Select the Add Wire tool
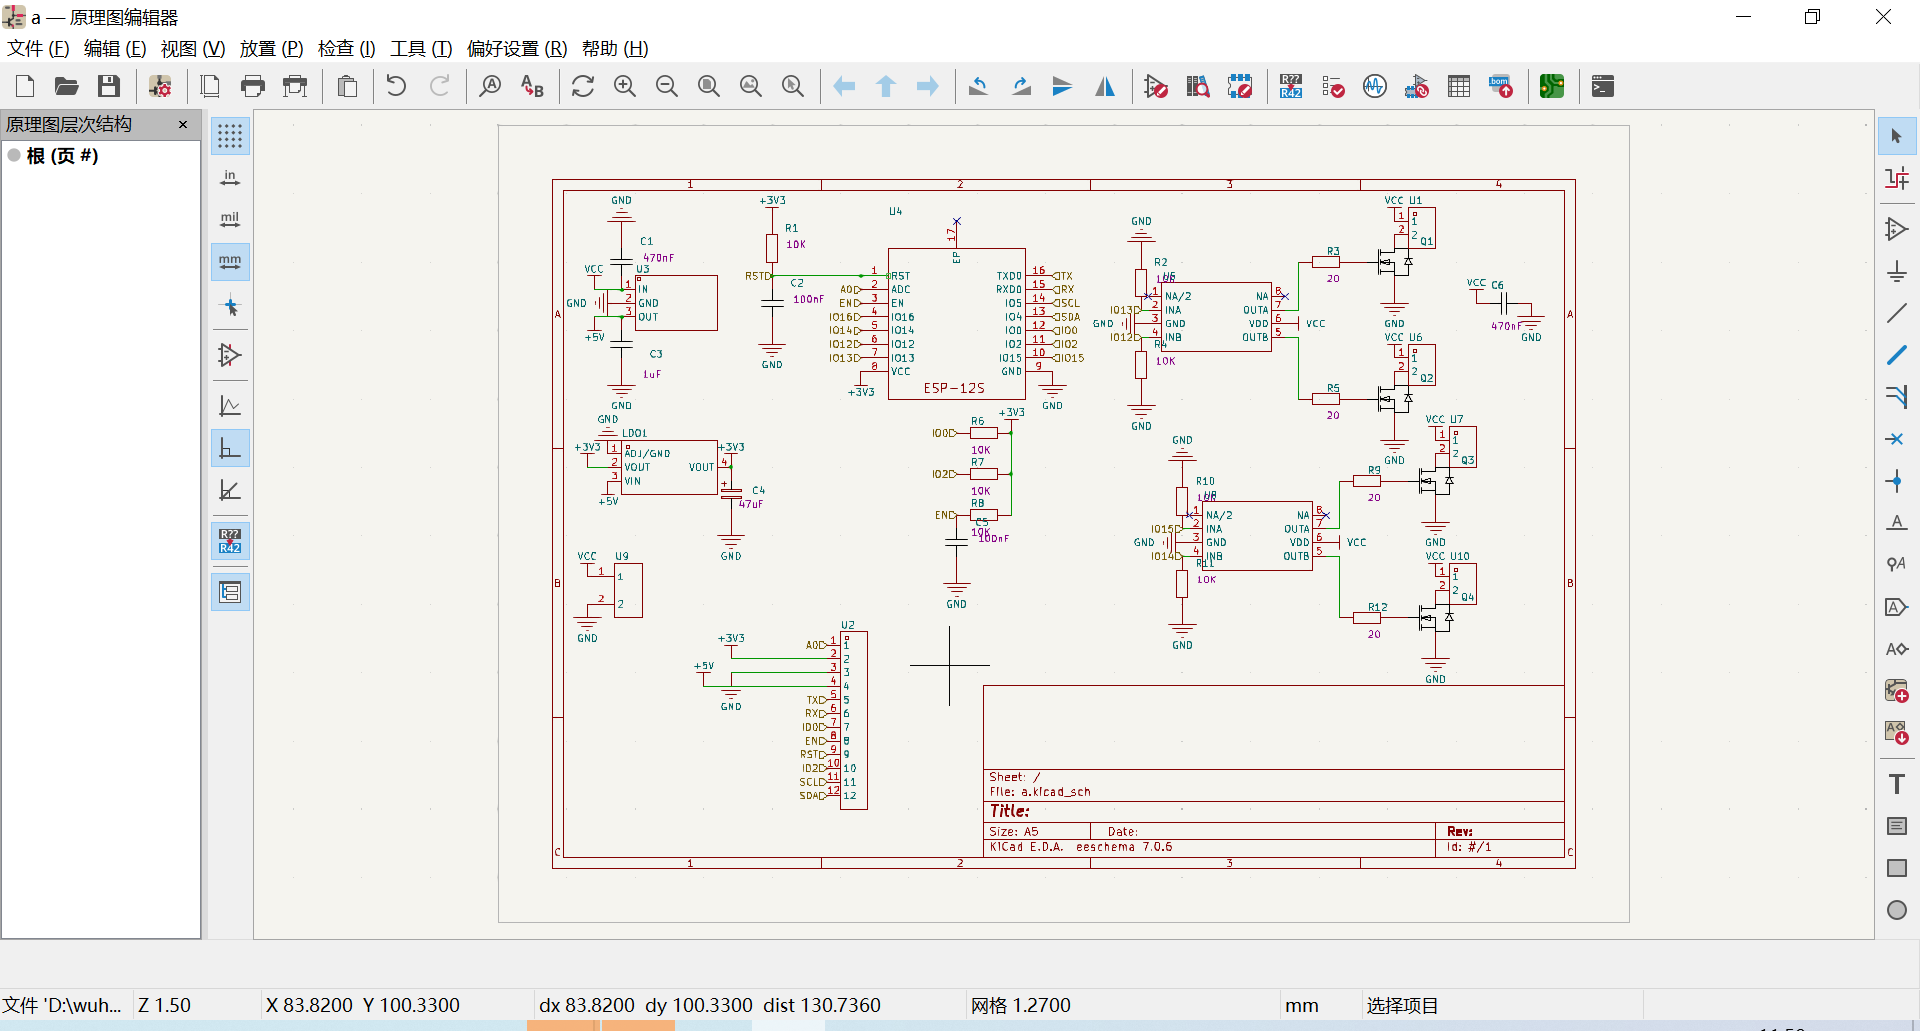 click(1897, 314)
